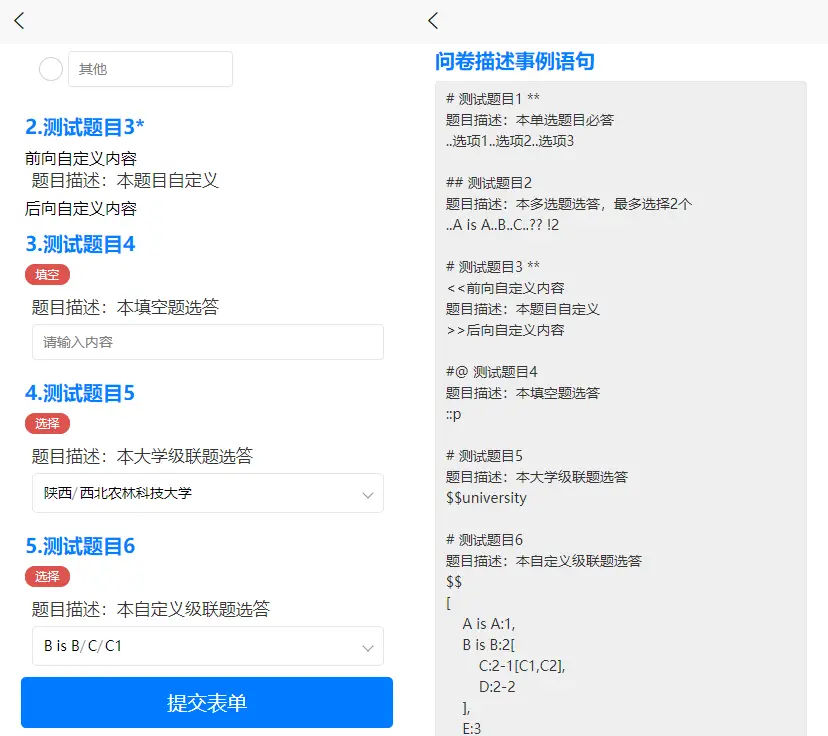Click the chevron in the 陕西/西北农林科技大学 selector
The image size is (828, 736).
367,494
